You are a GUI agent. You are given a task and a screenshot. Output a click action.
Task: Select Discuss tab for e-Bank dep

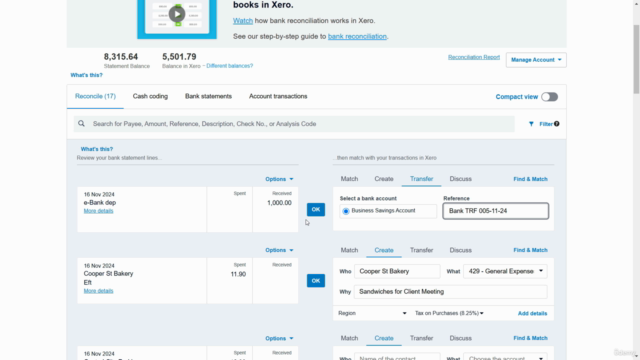click(460, 179)
